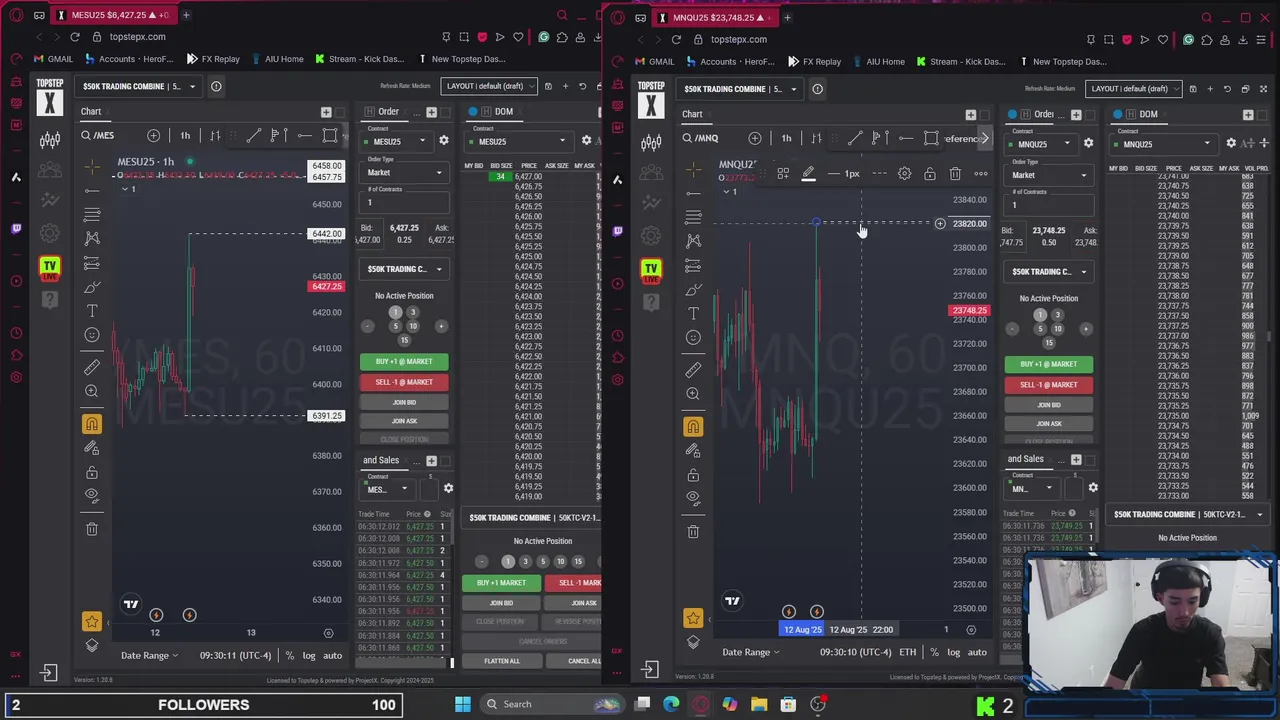This screenshot has height=720, width=1280.
Task: Click SELL -1 @ MARKET in MES order panel
Action: click(404, 382)
